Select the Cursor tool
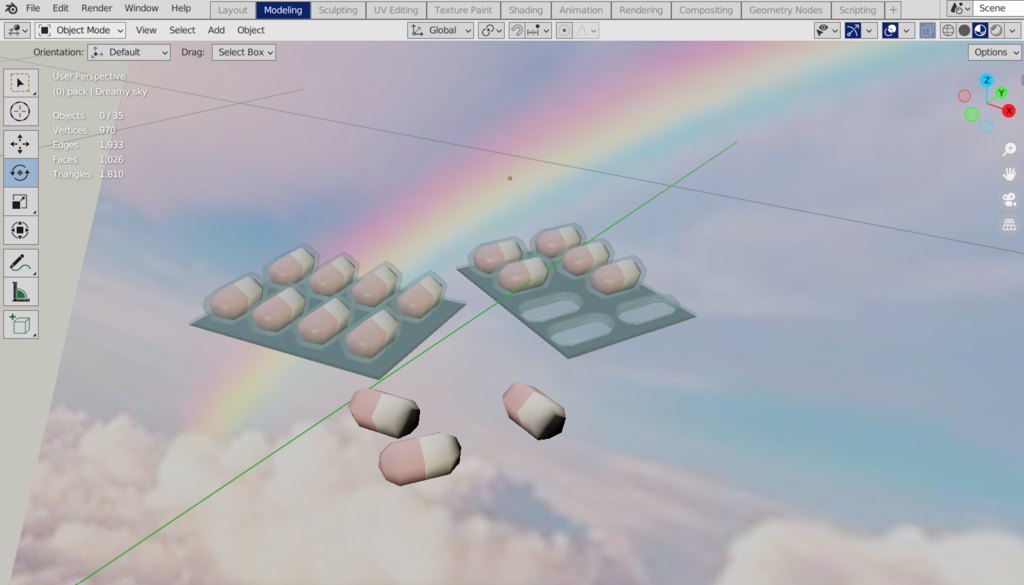This screenshot has height=585, width=1024. coord(20,112)
